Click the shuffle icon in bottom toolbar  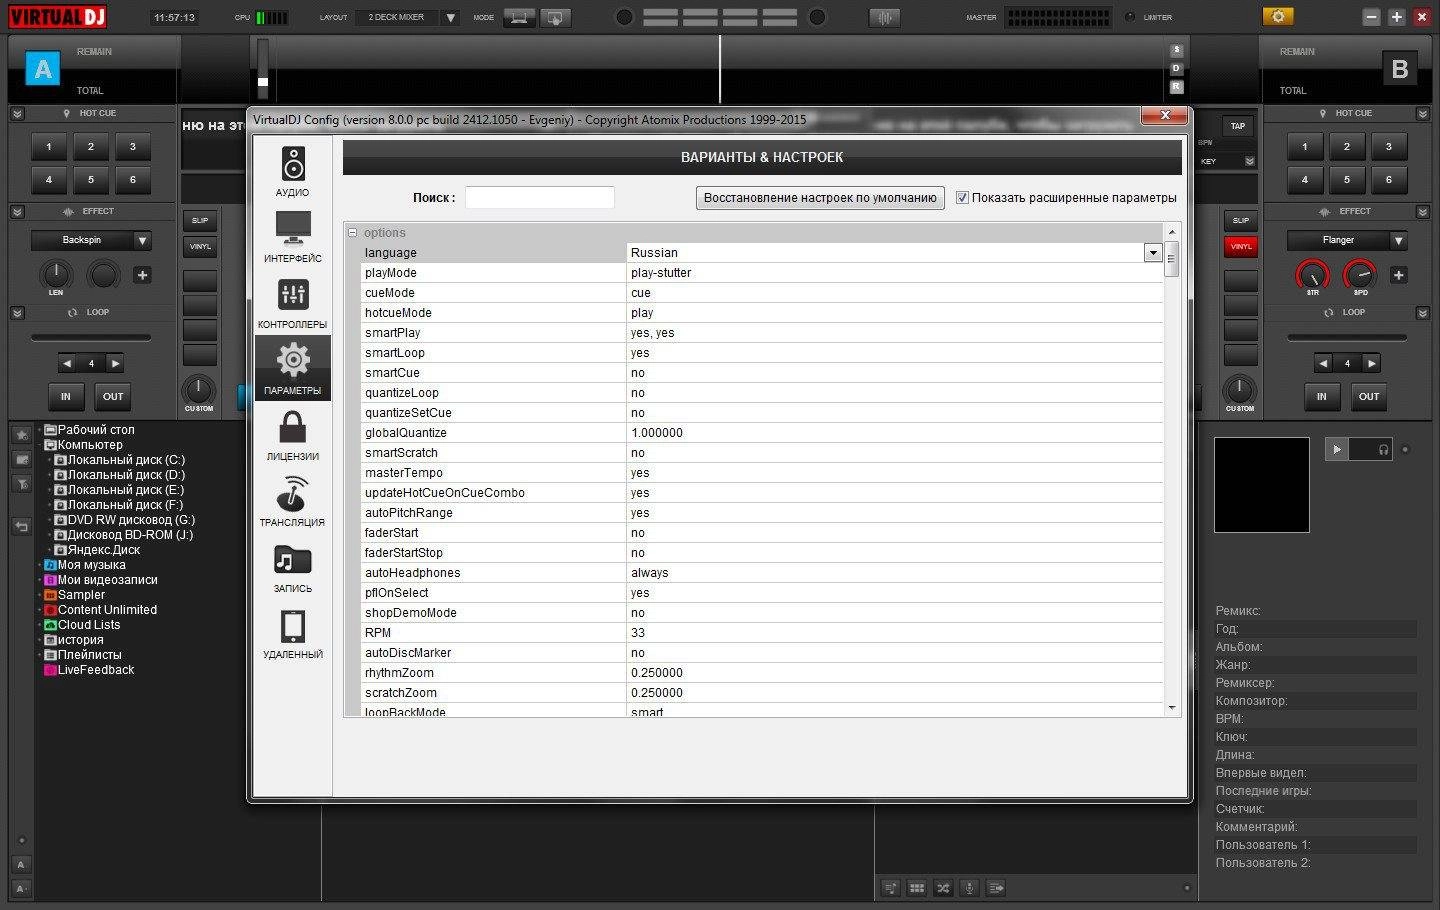(x=942, y=888)
